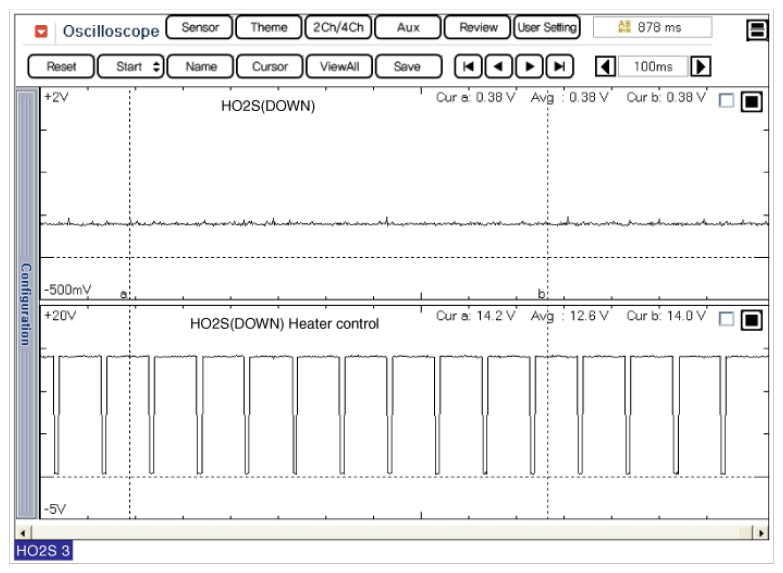Image resolution: width=783 pixels, height=573 pixels.
Task: Jump to first waveform frame
Action: pyautogui.click(x=467, y=67)
